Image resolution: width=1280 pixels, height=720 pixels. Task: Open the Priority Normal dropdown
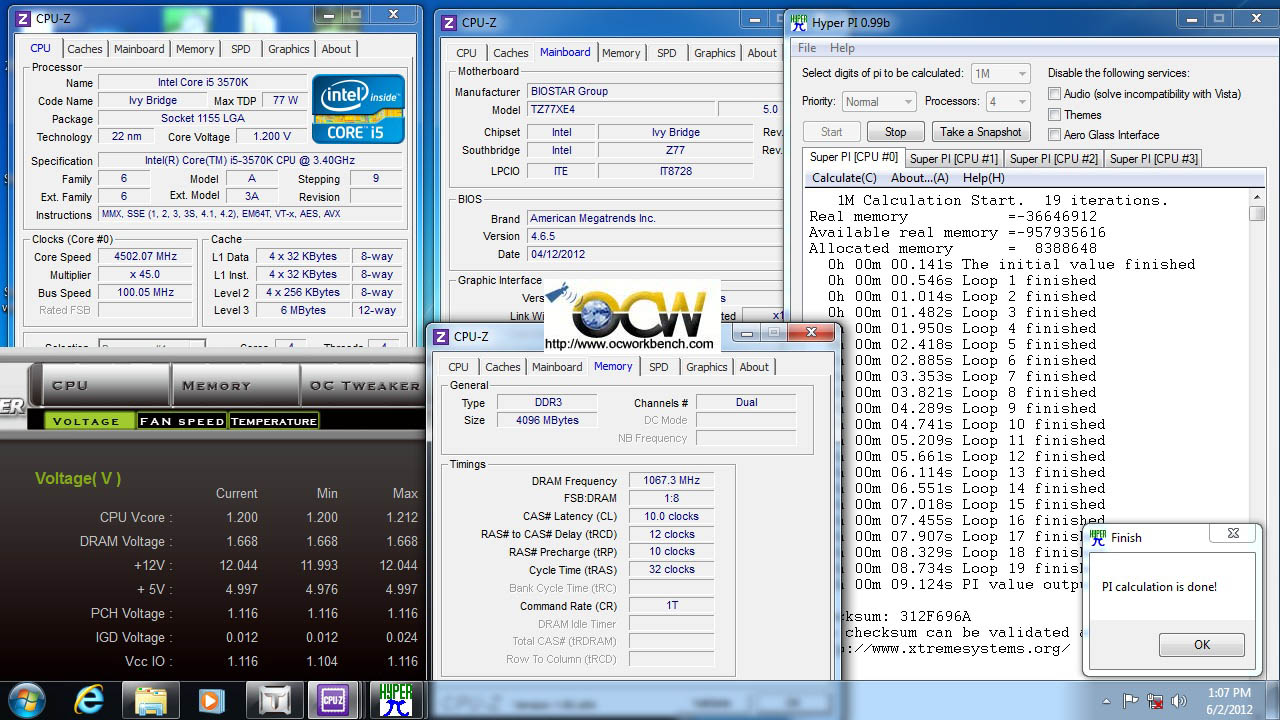[x=879, y=101]
